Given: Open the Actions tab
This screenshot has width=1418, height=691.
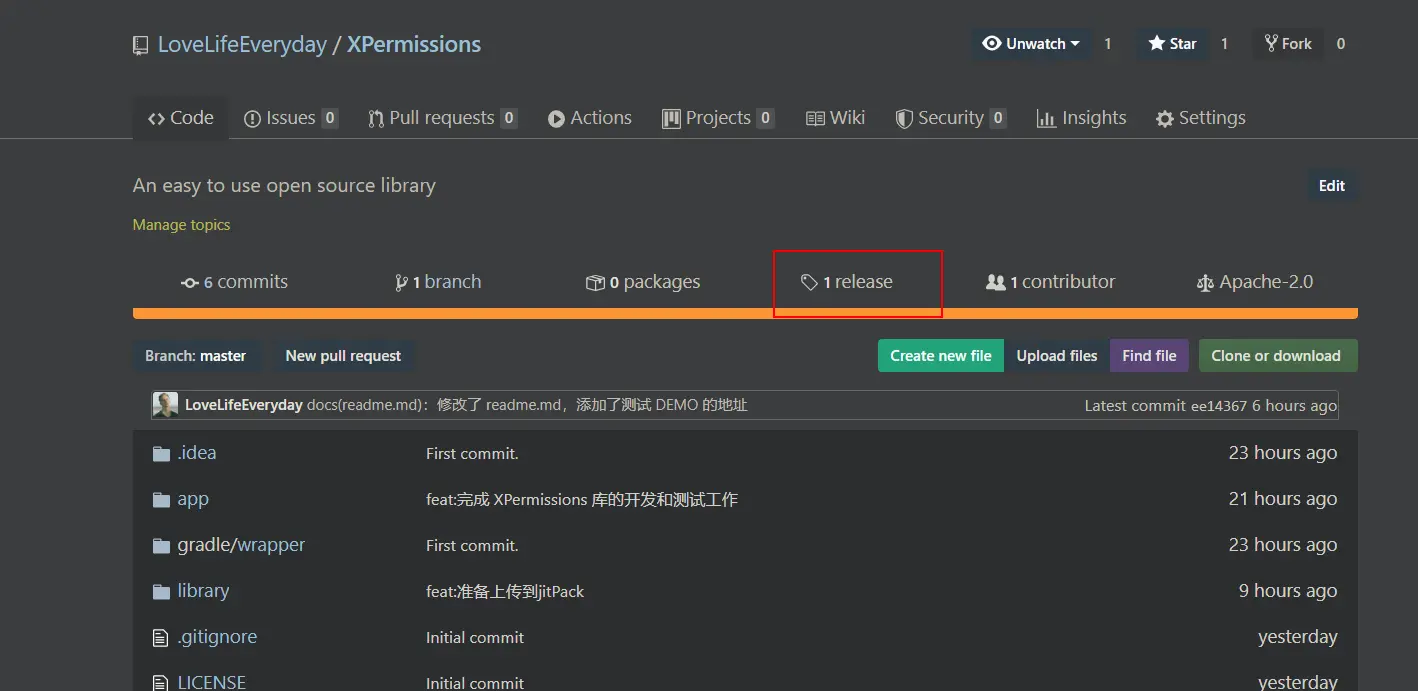Looking at the screenshot, I should coord(590,118).
